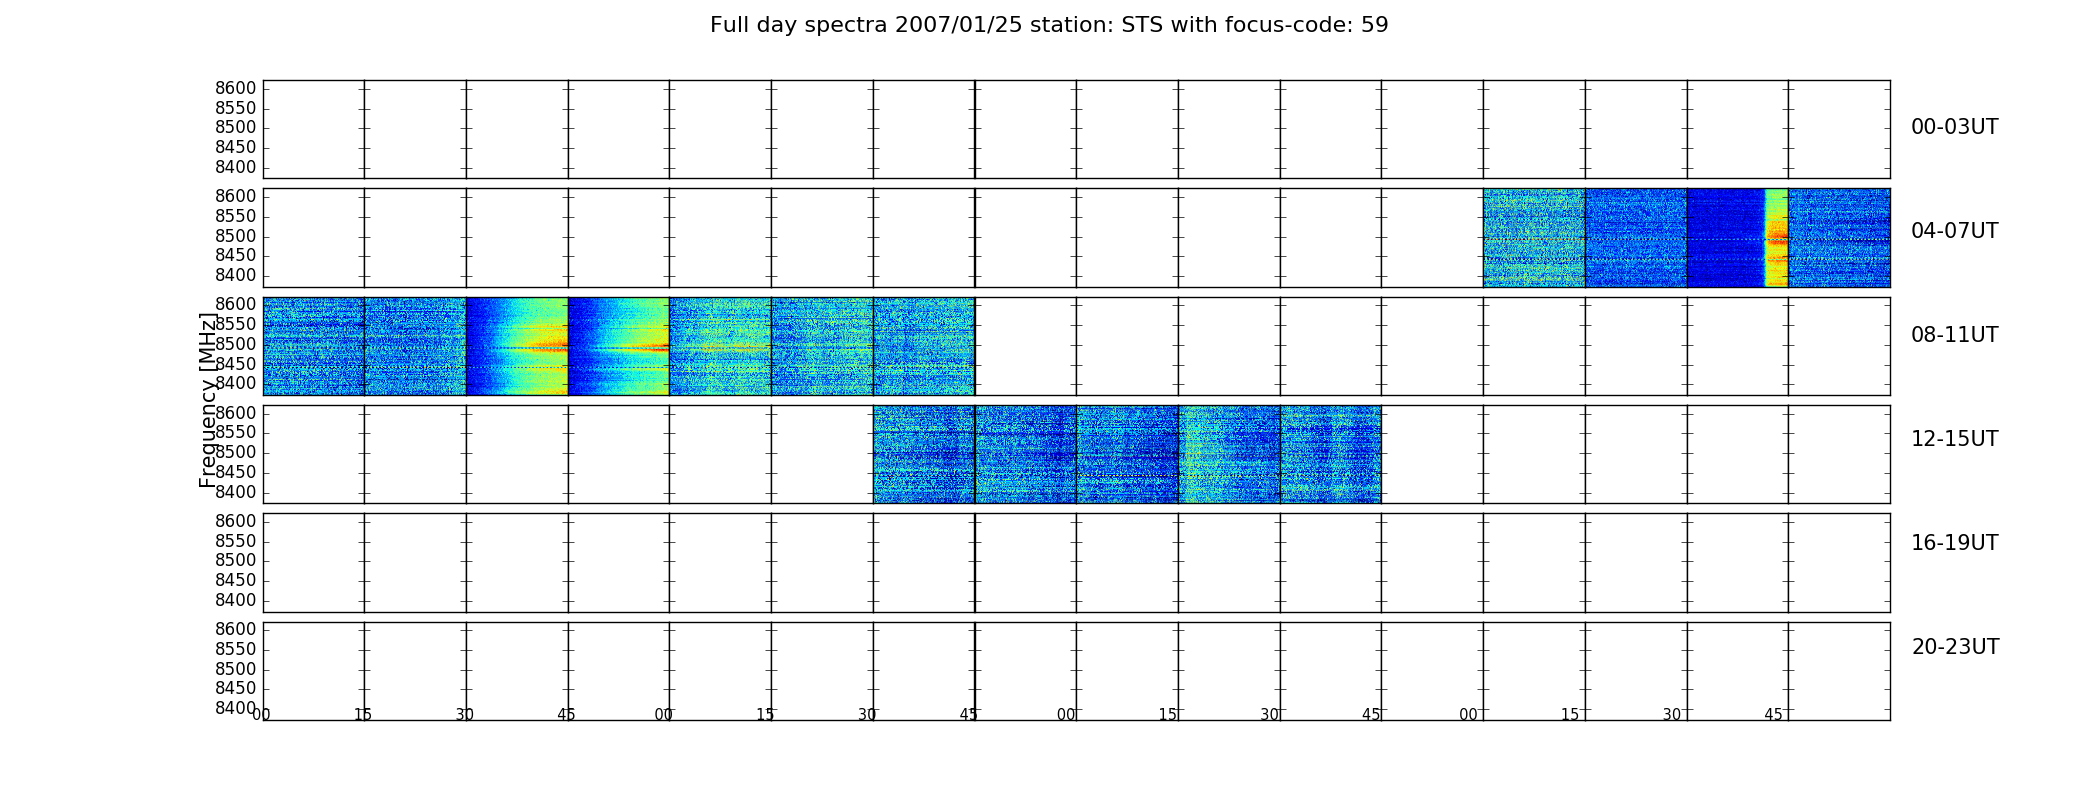Select the "08-11UT" row label
This screenshot has width=2100, height=800.
coord(1954,335)
